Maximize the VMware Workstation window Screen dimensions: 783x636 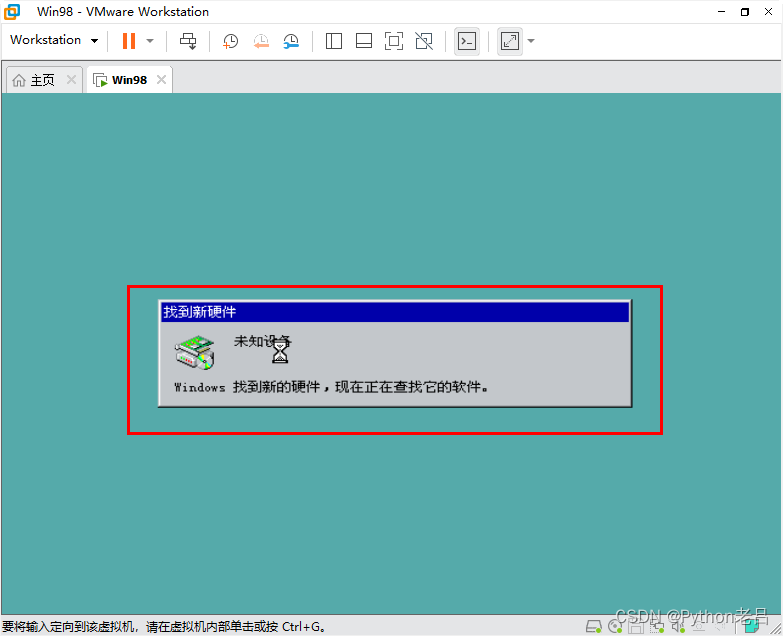745,11
